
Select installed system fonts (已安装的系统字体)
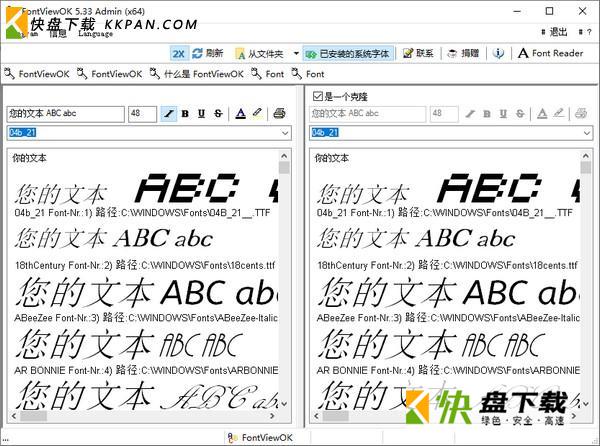pyautogui.click(x=348, y=54)
